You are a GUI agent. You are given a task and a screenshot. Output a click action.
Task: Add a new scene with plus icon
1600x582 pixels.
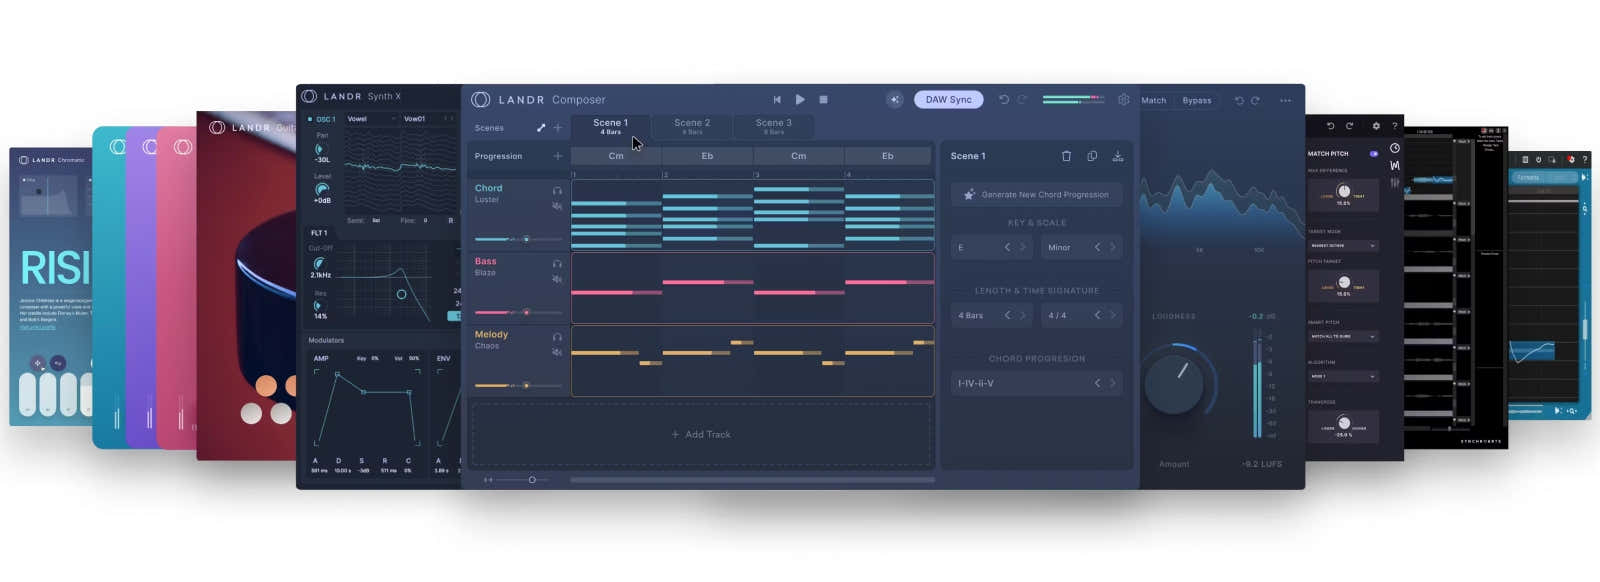click(x=558, y=128)
